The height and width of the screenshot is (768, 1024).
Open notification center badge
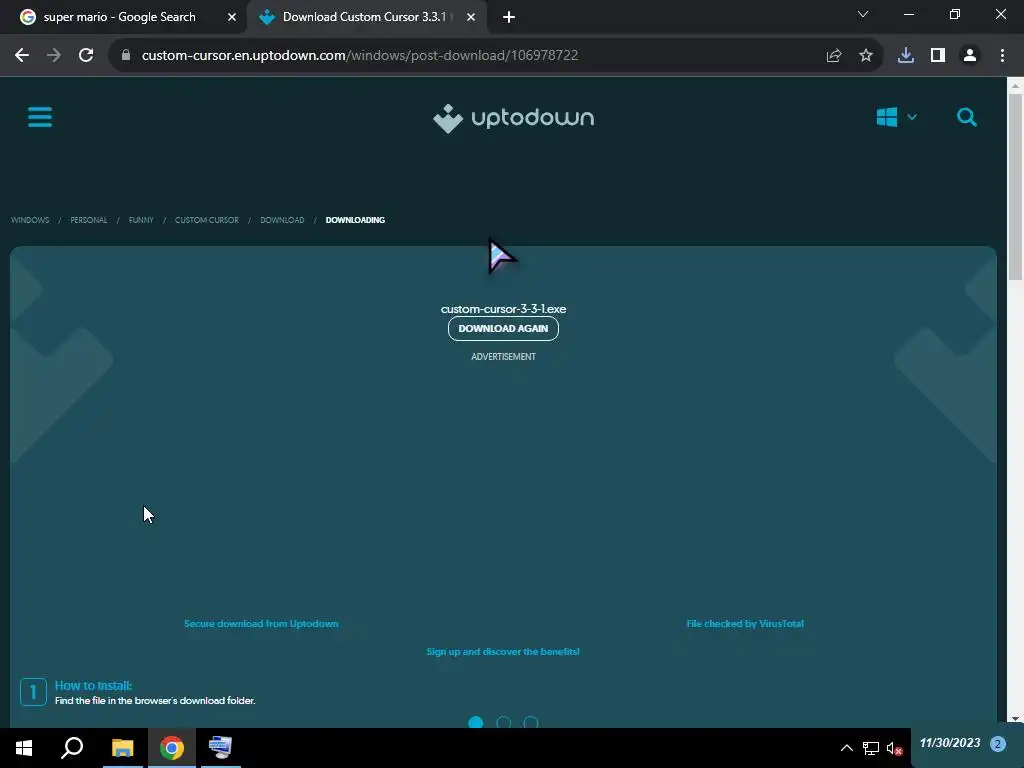coord(998,744)
